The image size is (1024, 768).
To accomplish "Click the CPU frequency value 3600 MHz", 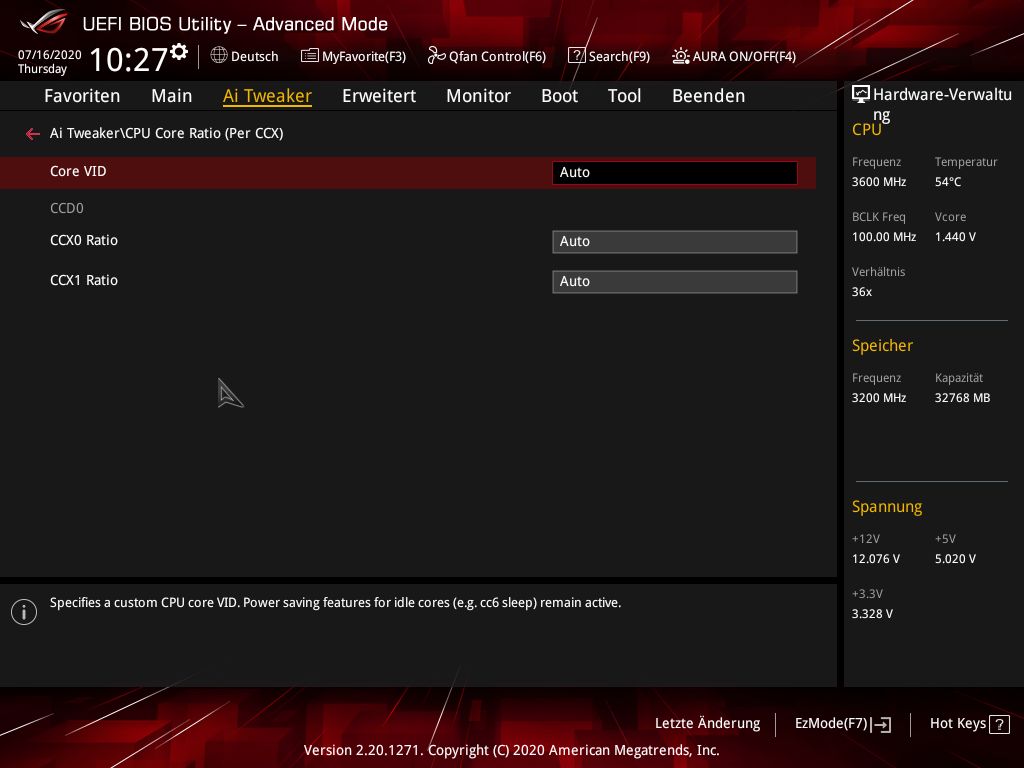I will point(879,182).
